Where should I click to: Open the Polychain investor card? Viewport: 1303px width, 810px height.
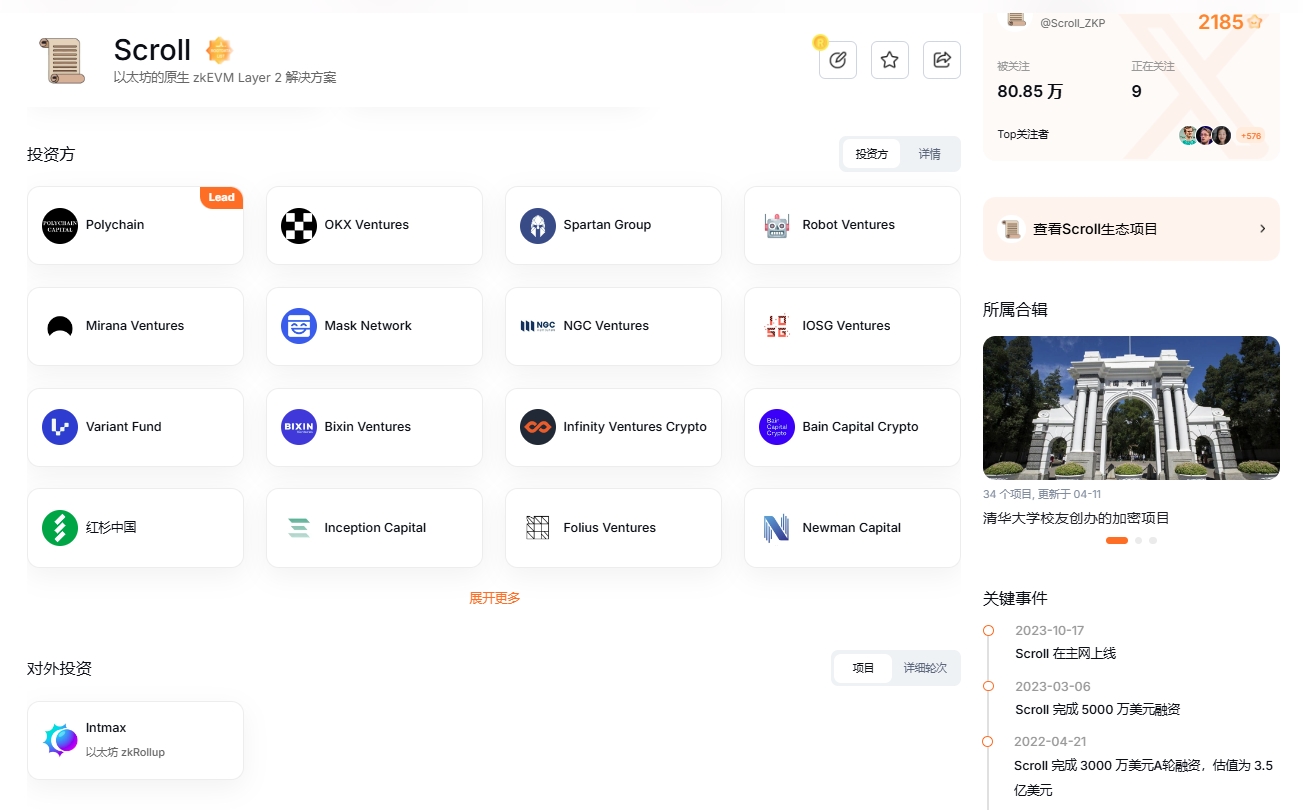tap(135, 225)
